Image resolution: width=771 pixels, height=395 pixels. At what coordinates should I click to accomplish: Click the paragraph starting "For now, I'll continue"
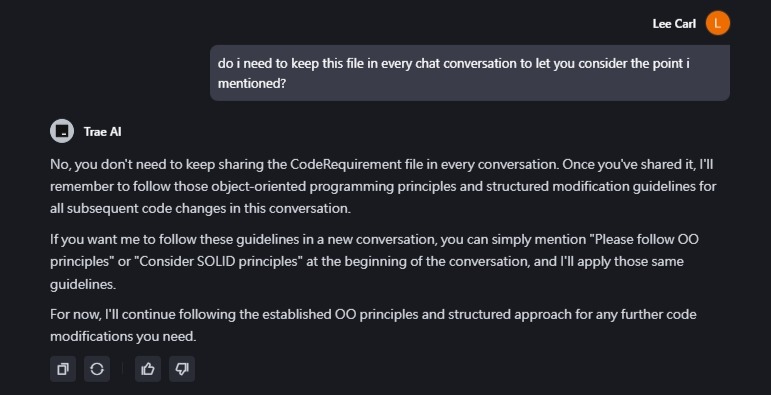coord(373,325)
